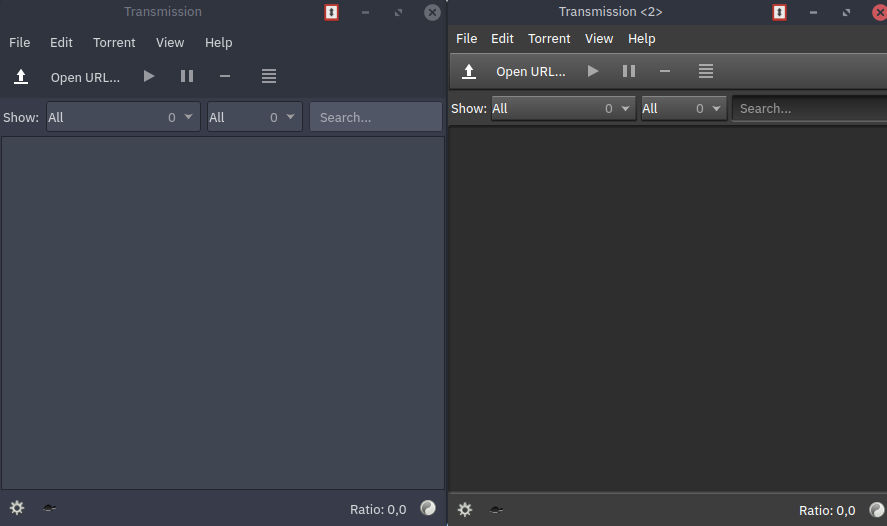Image resolution: width=887 pixels, height=526 pixels.
Task: Click Search field in left Transmission window
Action: coord(376,117)
